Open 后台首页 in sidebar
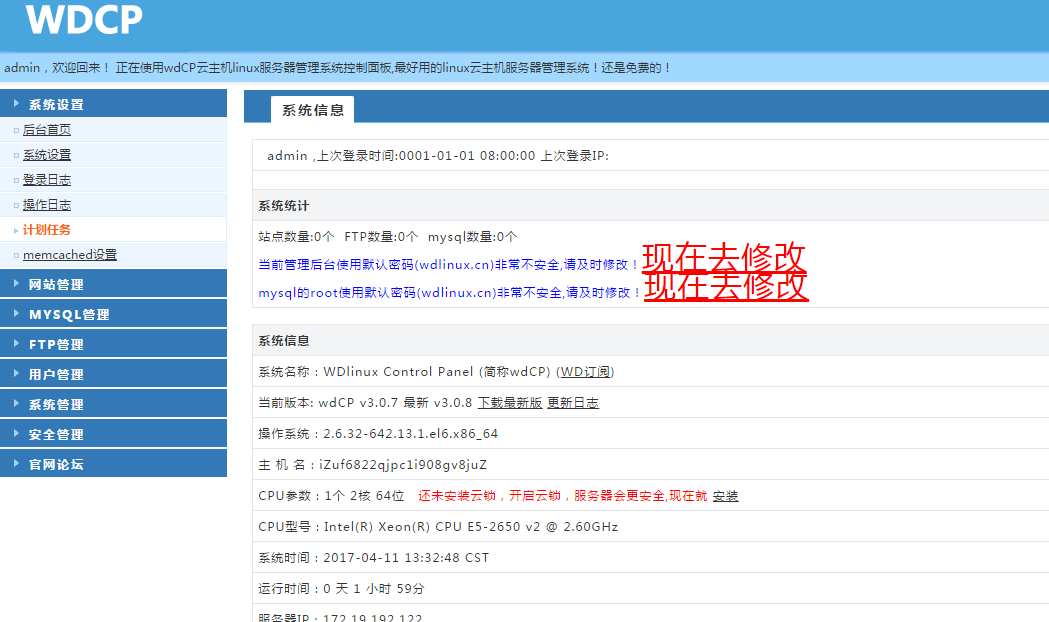This screenshot has width=1049, height=622. tap(47, 130)
